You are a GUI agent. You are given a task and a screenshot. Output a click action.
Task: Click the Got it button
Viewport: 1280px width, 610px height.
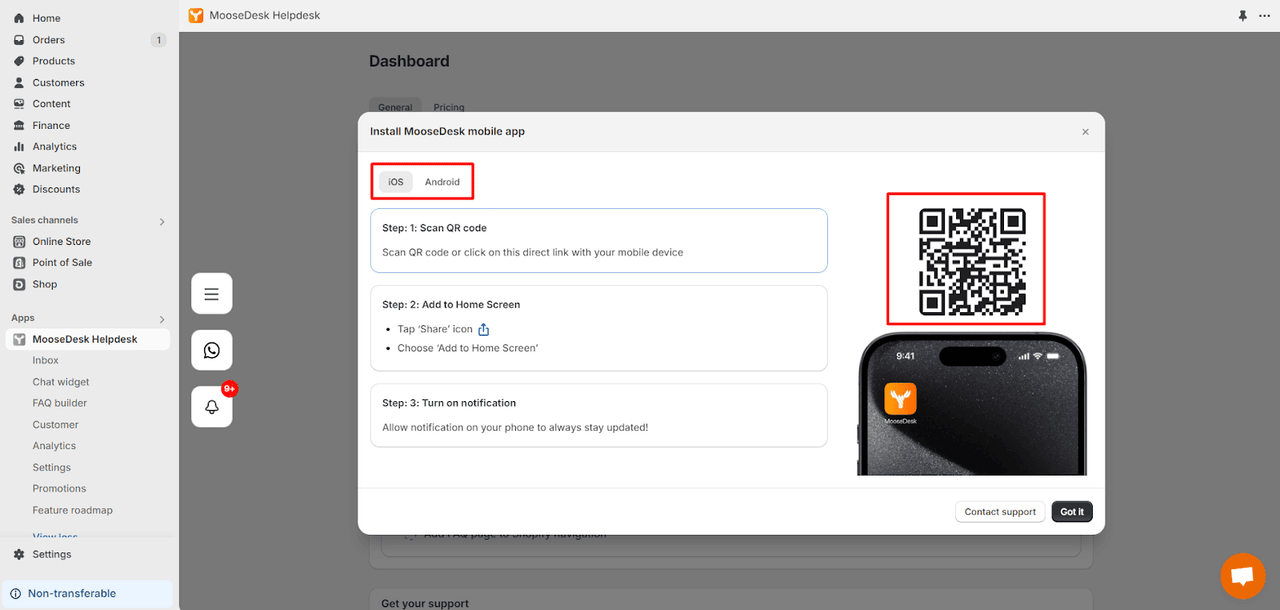tap(1072, 512)
